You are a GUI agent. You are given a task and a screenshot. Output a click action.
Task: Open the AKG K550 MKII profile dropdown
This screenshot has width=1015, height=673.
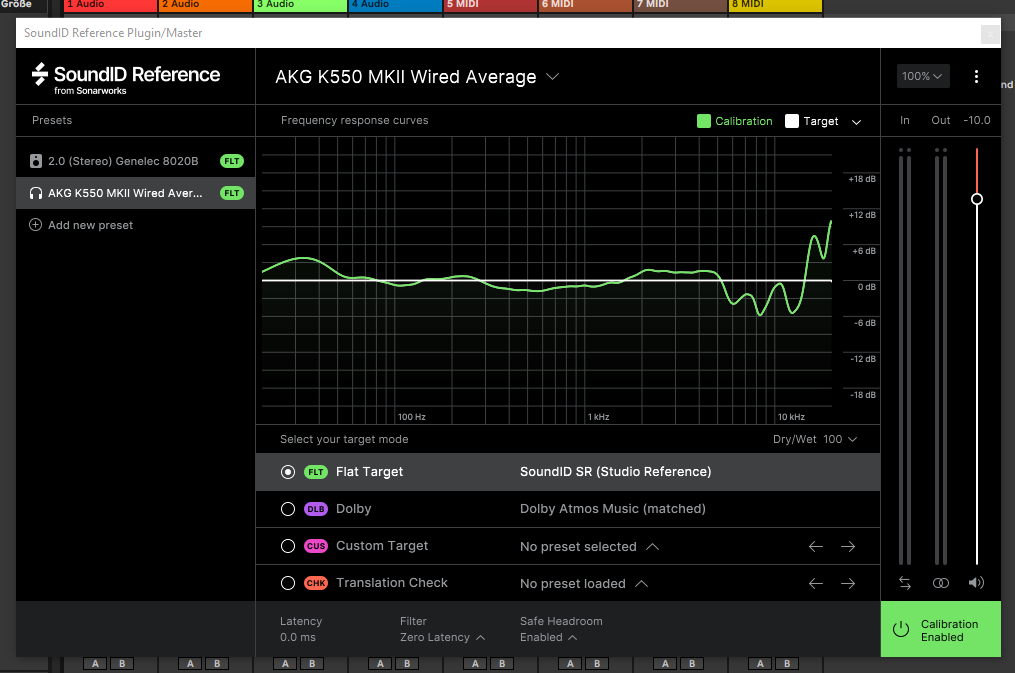click(417, 77)
